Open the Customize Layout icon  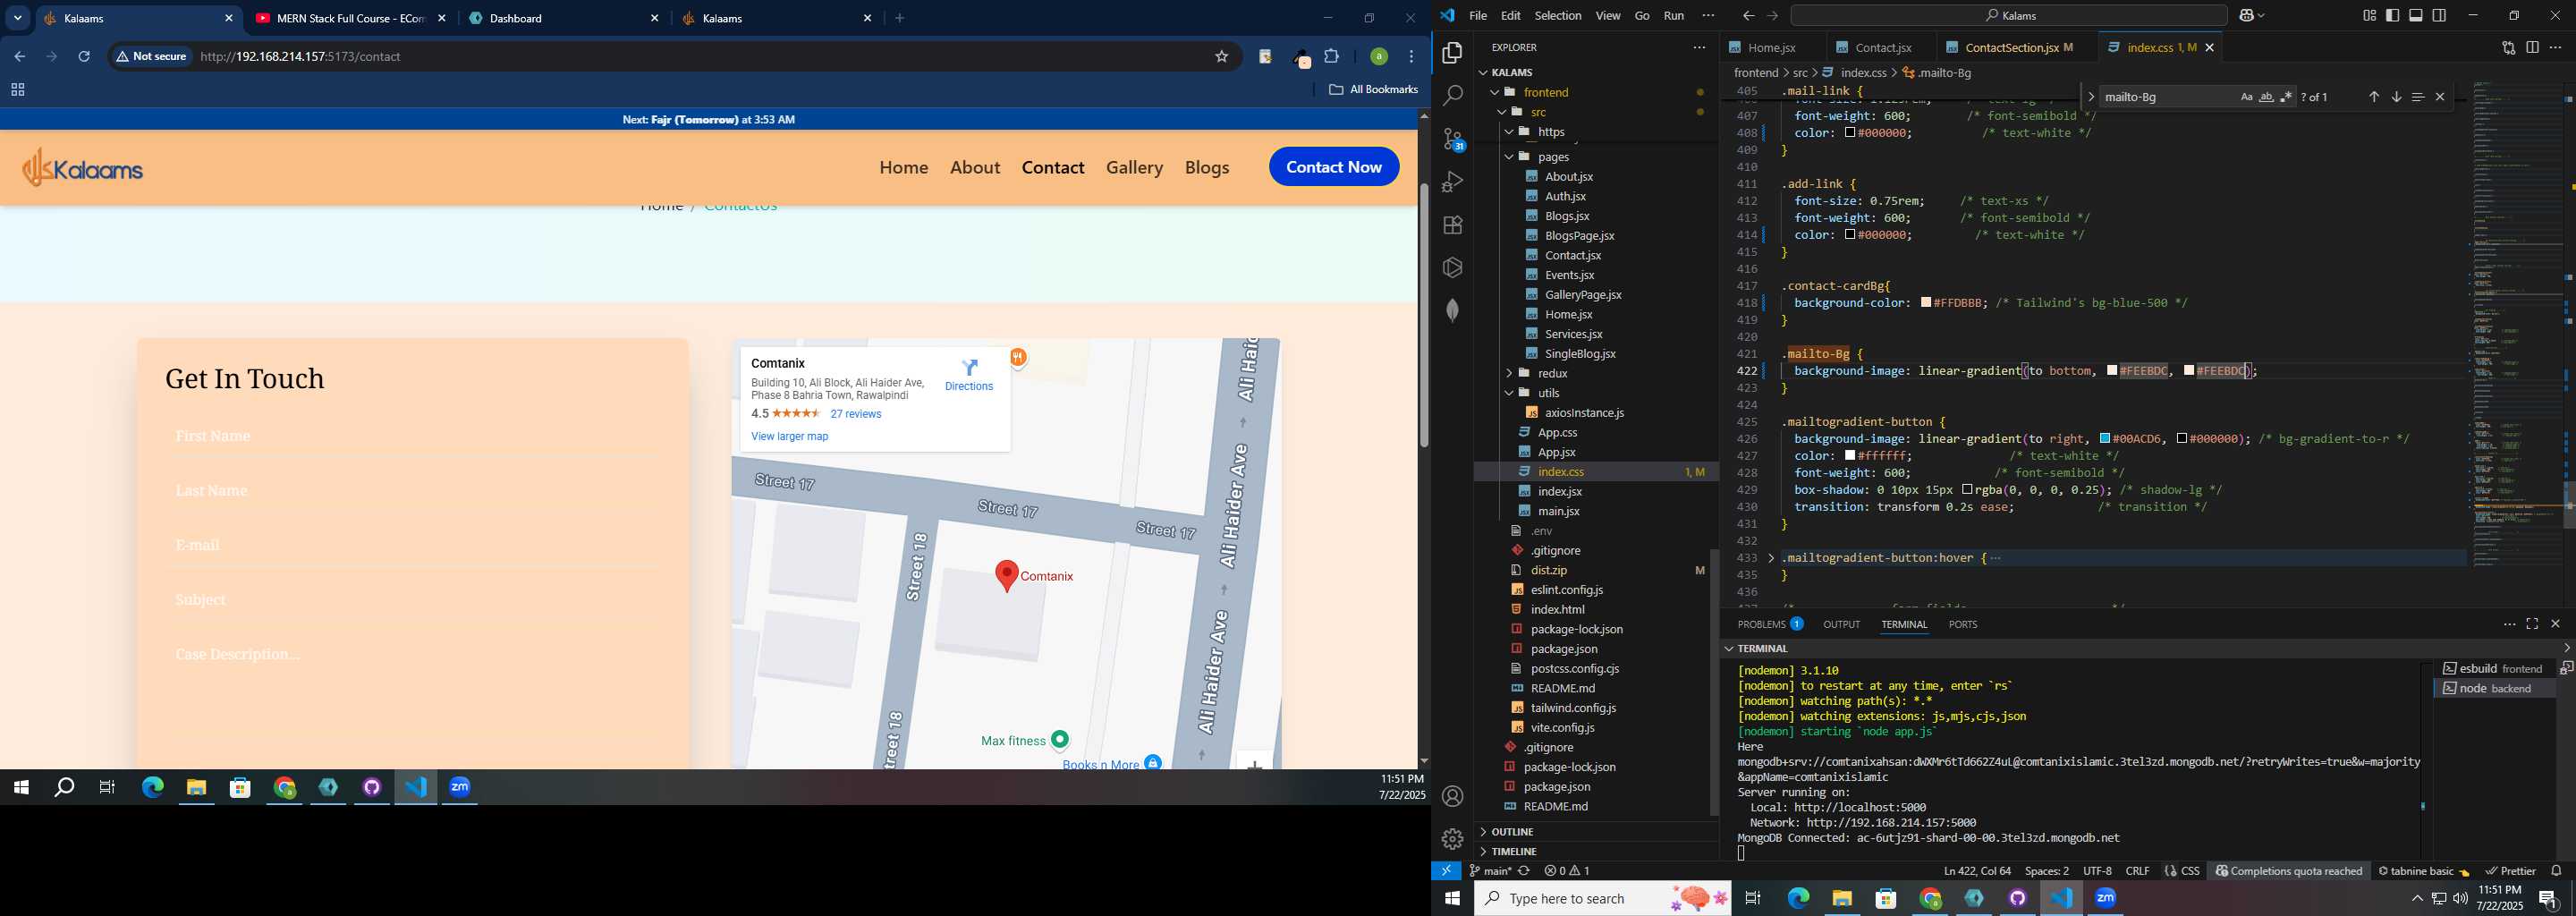pyautogui.click(x=2369, y=15)
